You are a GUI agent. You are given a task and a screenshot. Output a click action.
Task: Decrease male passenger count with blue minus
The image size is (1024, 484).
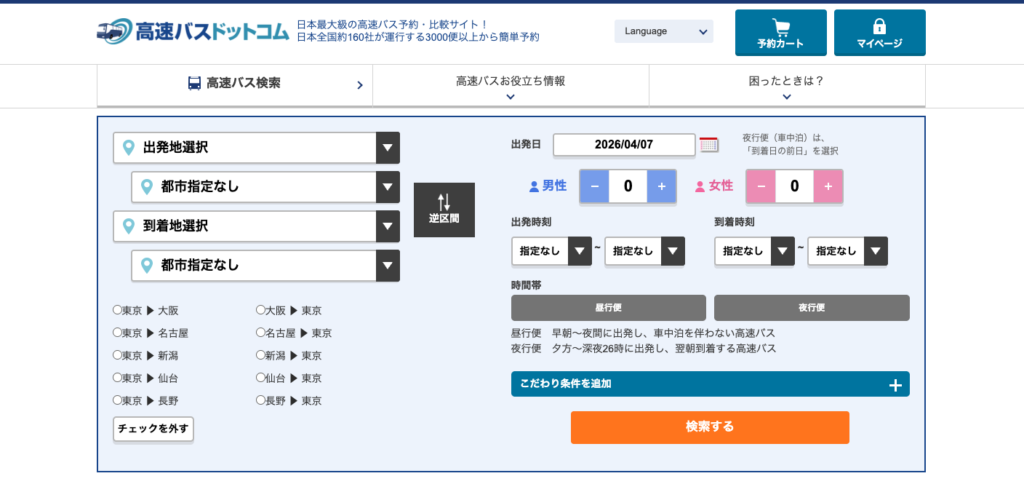(594, 186)
